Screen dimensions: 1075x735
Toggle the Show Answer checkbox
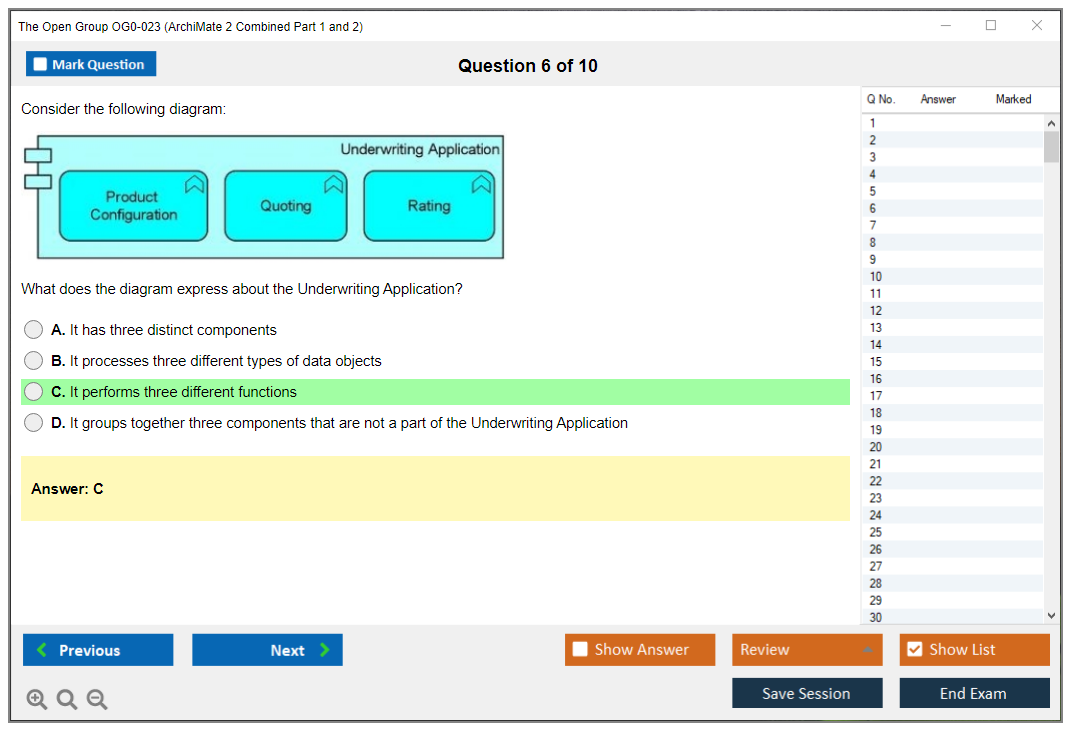click(581, 650)
